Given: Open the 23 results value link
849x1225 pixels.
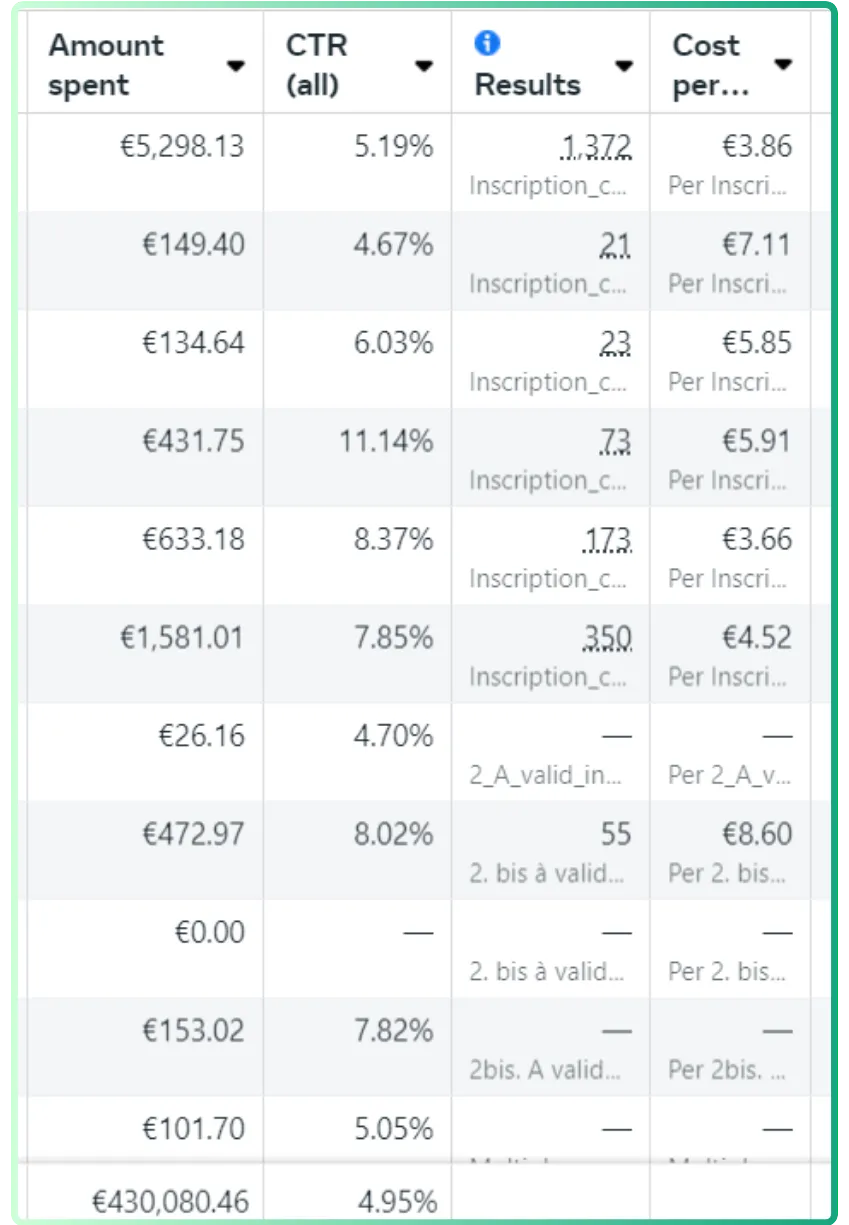Looking at the screenshot, I should point(616,343).
